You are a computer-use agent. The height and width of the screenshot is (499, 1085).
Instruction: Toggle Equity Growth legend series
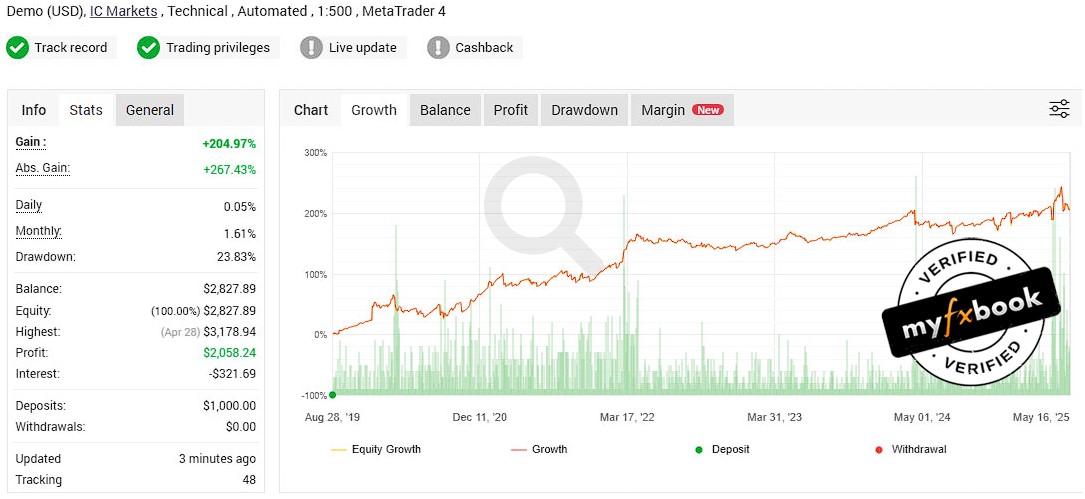coord(376,450)
